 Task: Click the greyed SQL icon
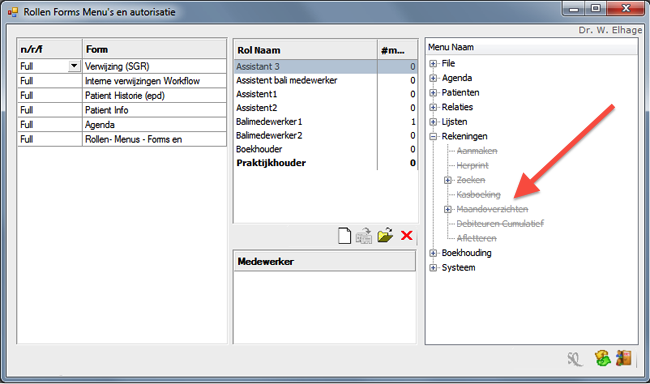(x=575, y=359)
